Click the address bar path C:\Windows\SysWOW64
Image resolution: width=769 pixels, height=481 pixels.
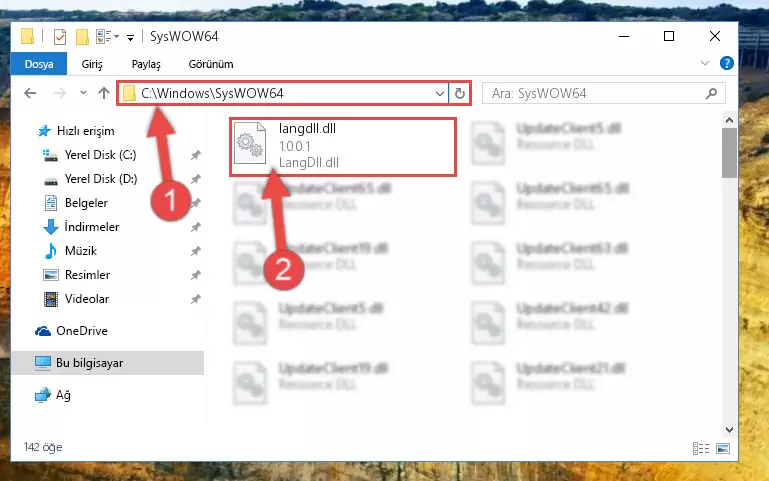coord(212,93)
